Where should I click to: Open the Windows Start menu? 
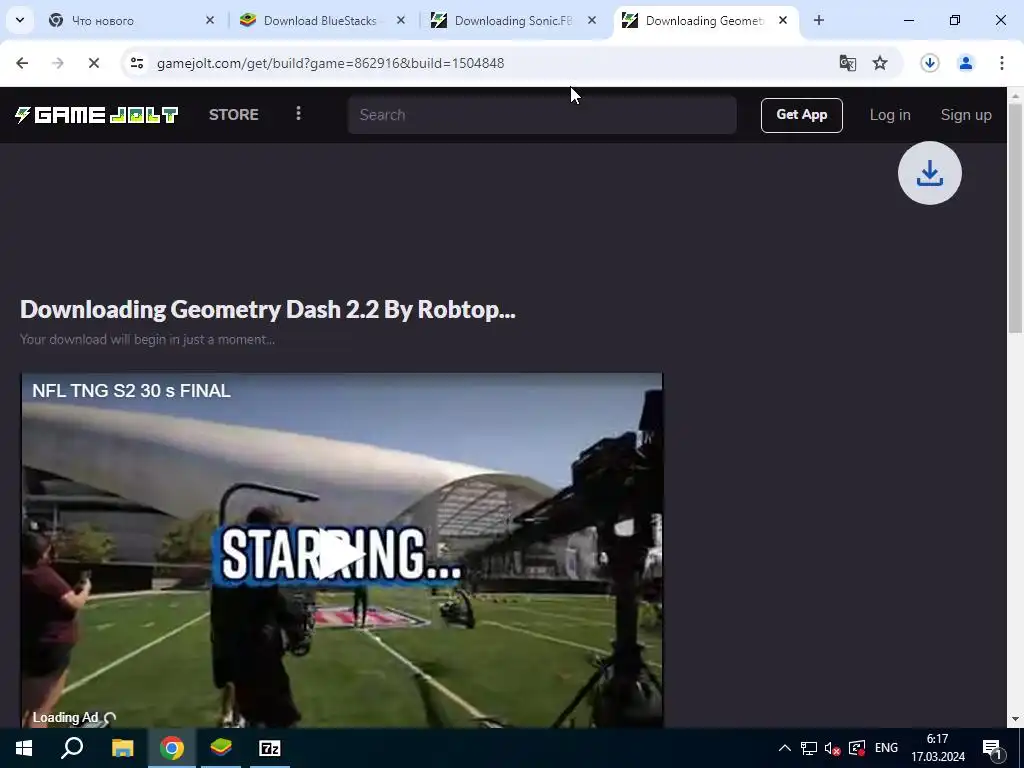coord(24,748)
